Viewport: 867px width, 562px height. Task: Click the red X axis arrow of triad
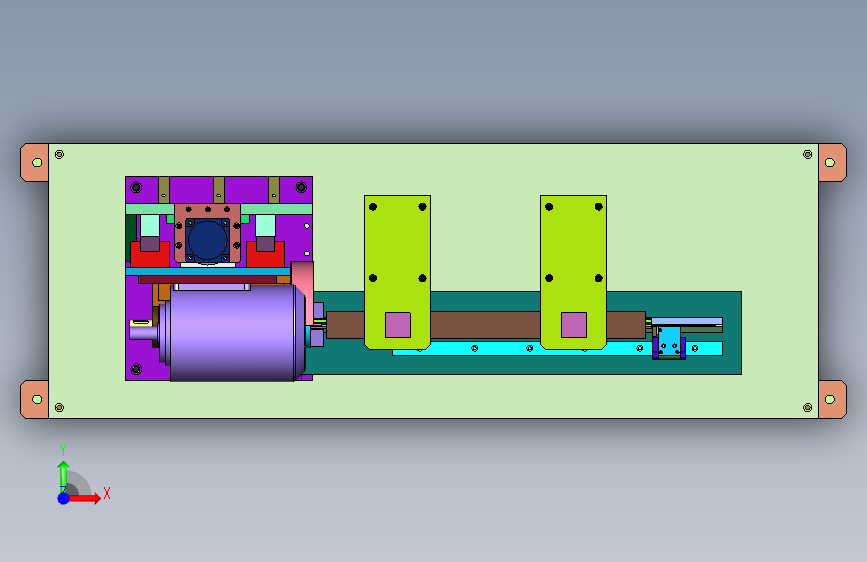[x=84, y=498]
